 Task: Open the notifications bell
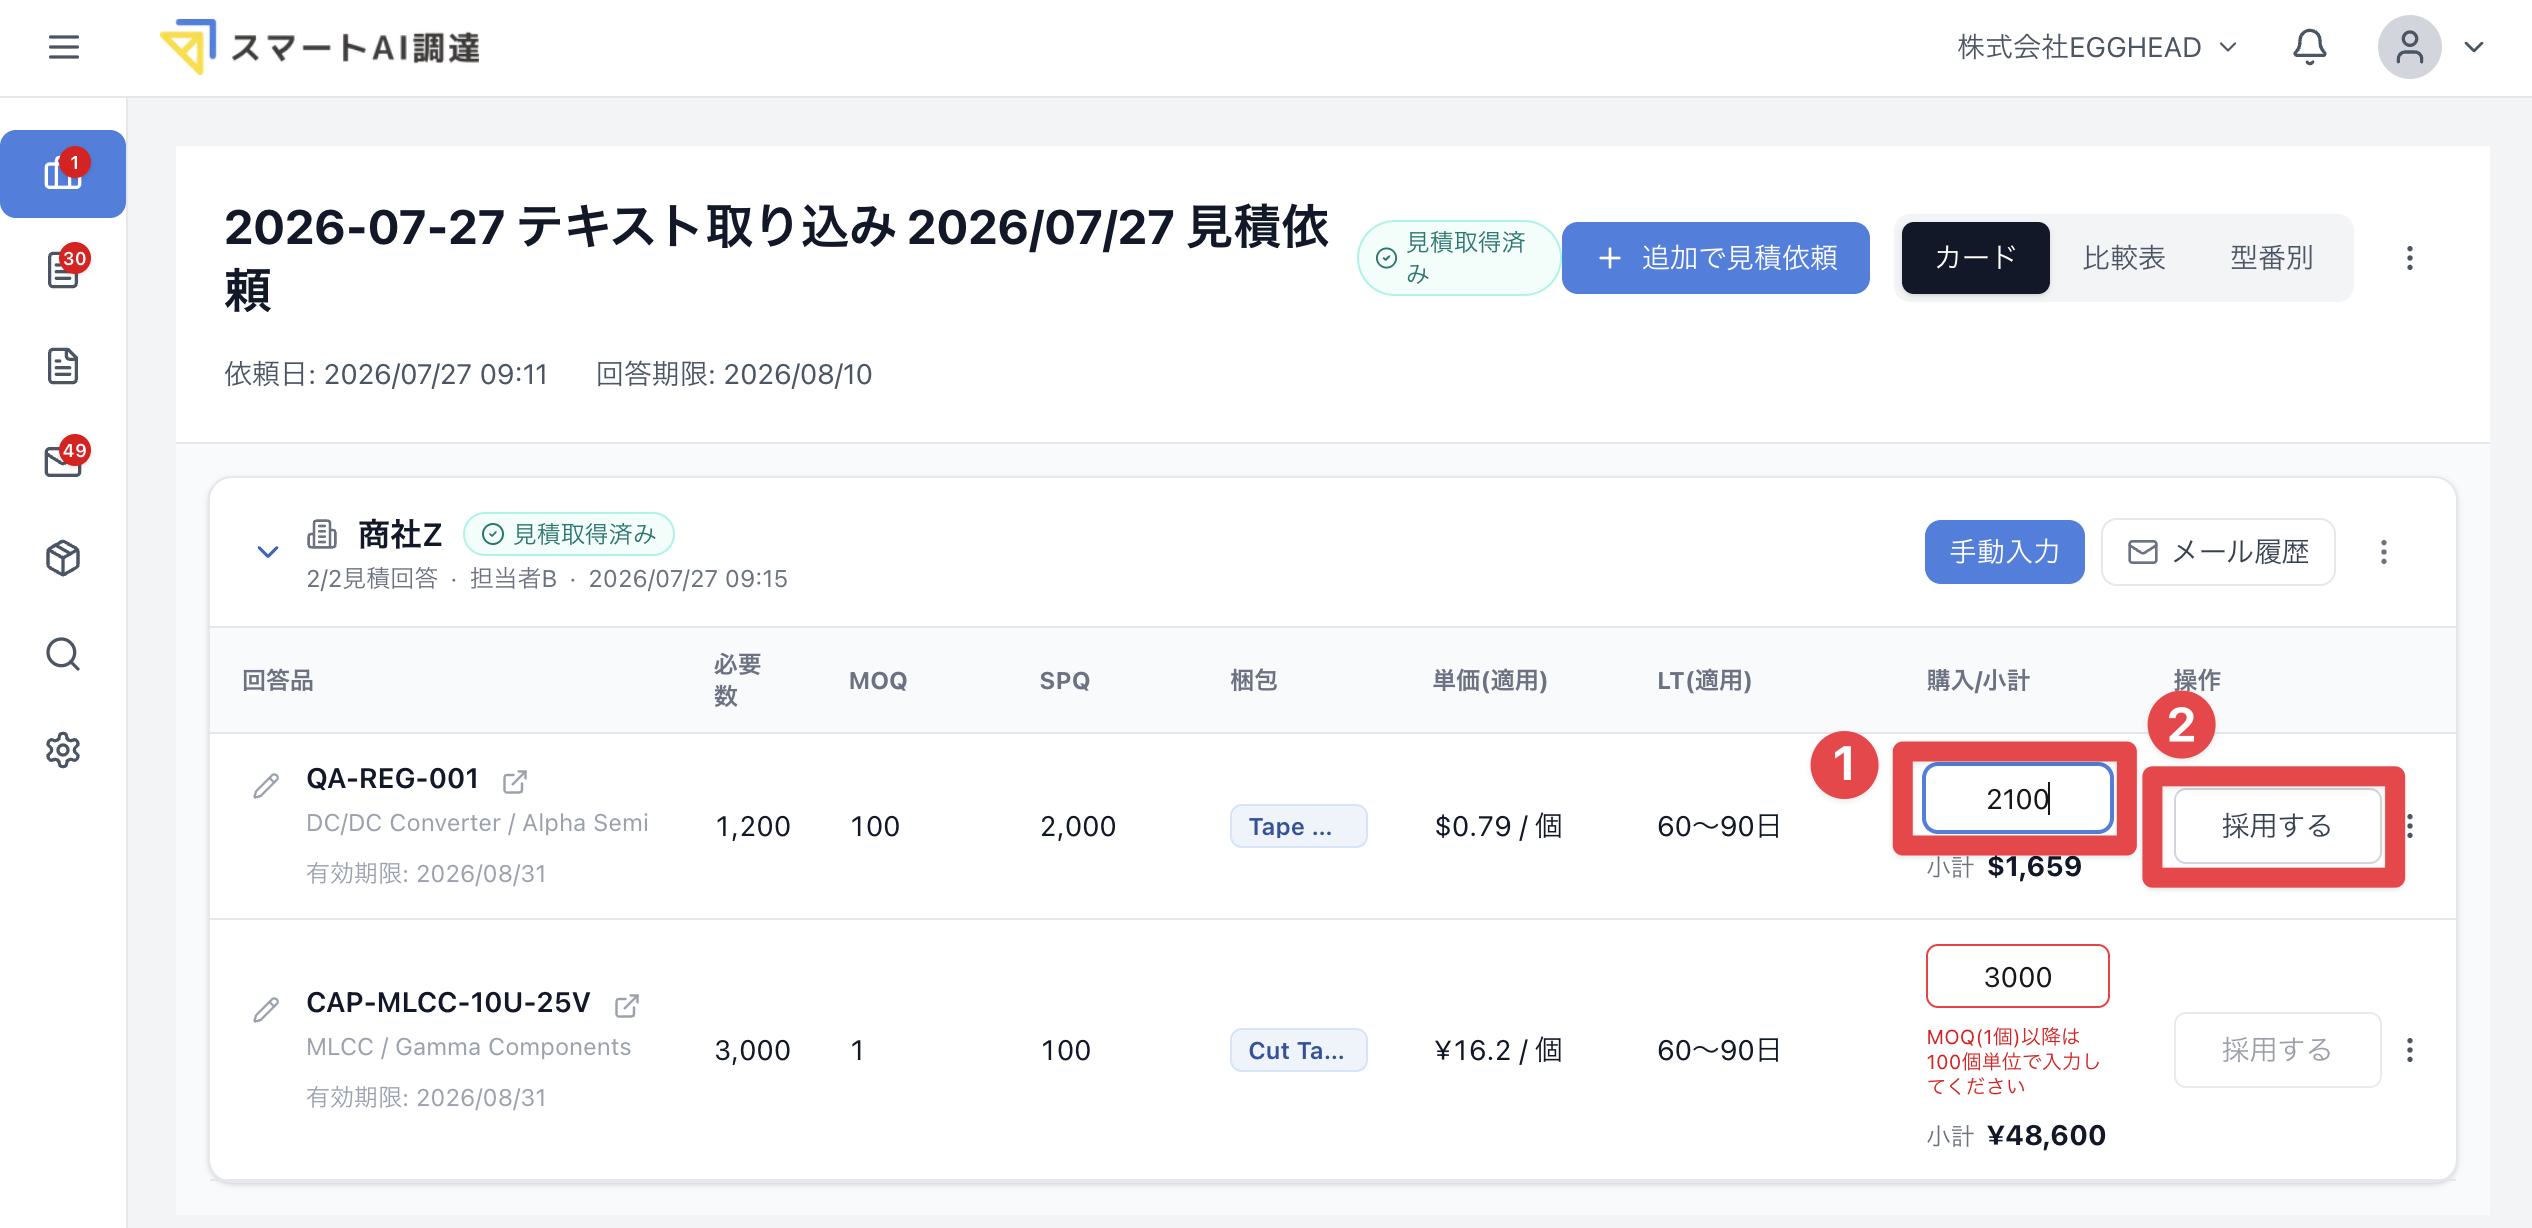(2309, 47)
